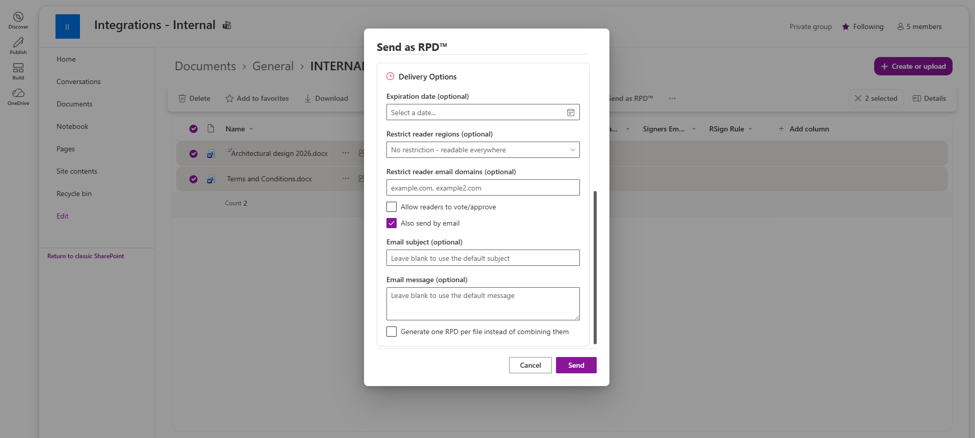This screenshot has height=438, width=975.
Task: Go to Home in the site navigation
Action: tap(66, 59)
